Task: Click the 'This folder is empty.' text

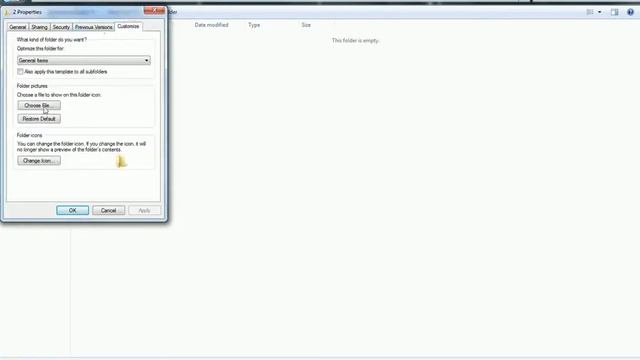Action: [x=356, y=40]
